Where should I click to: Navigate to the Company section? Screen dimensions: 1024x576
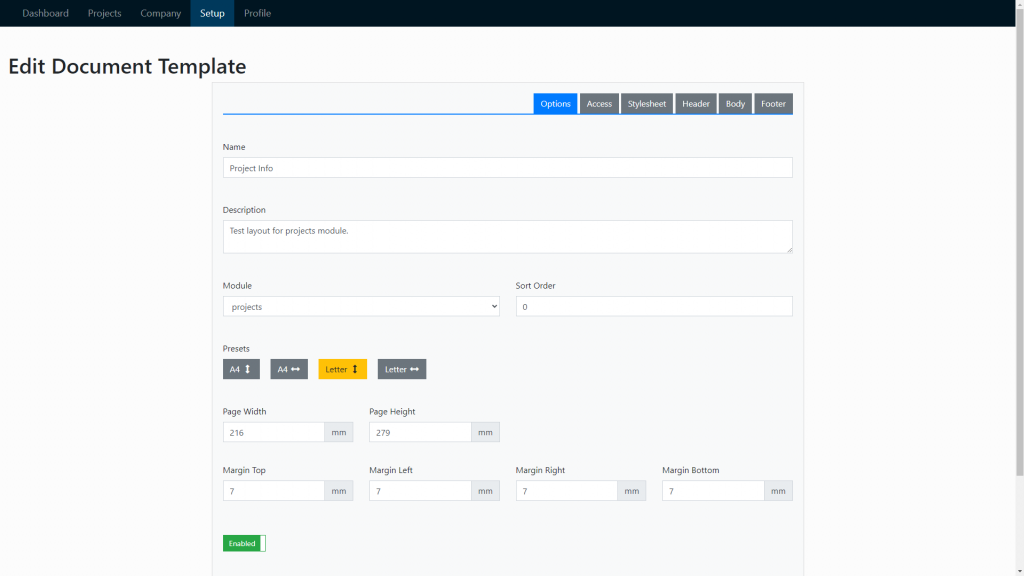pos(160,13)
